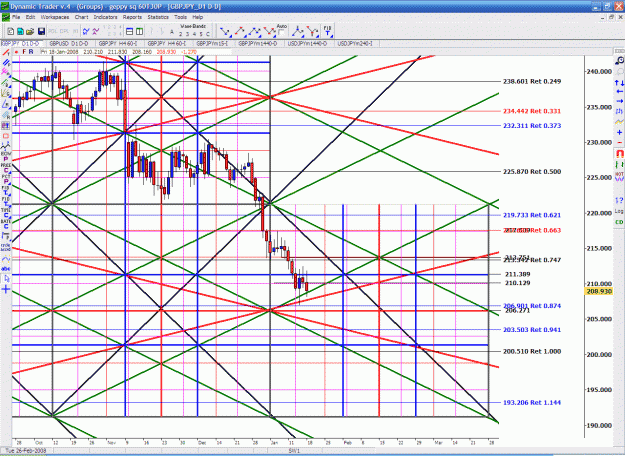Image resolution: width=625 pixels, height=456 pixels.
Task: Select the TIME C sidebar tool
Action: (6, 214)
